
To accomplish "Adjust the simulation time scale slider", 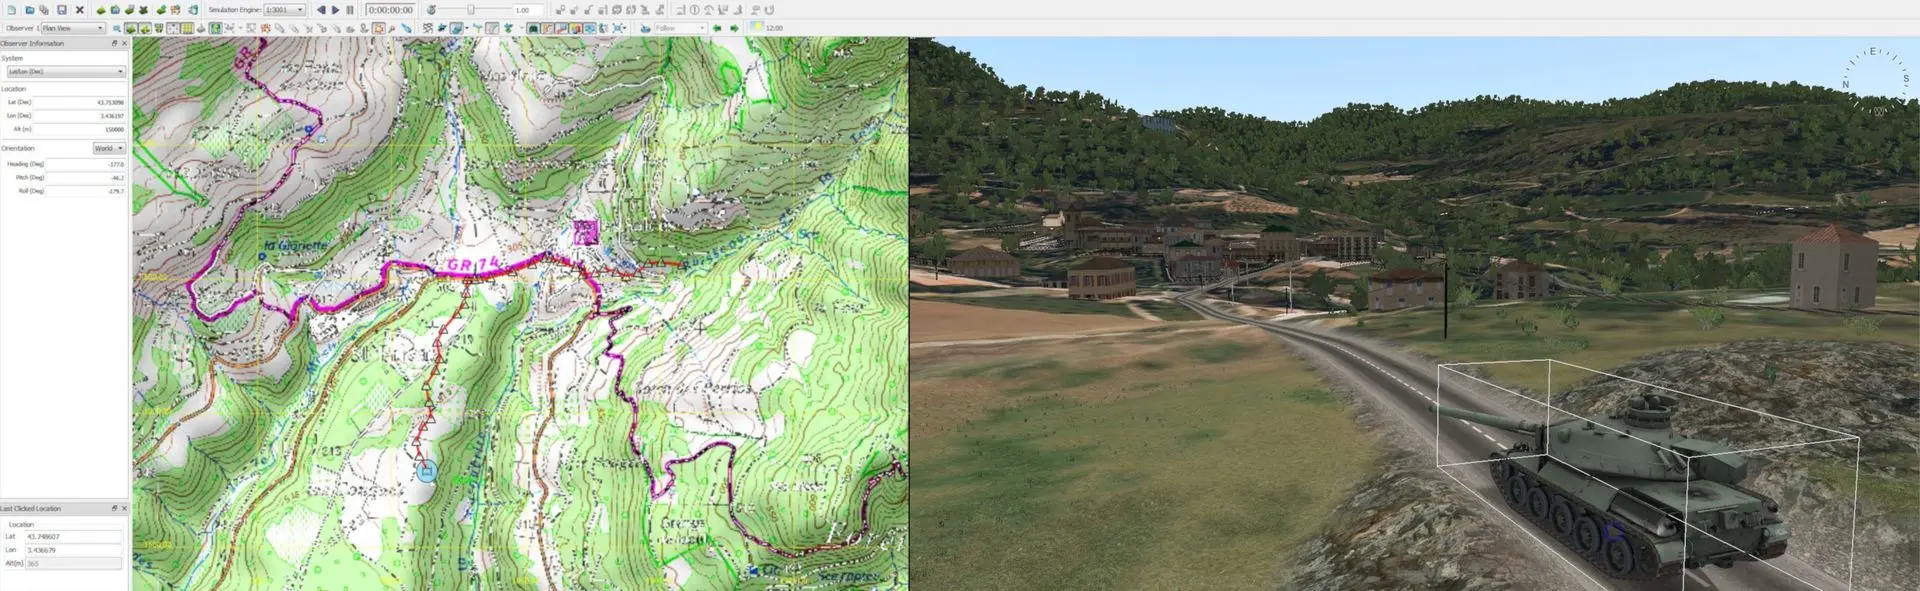I will pos(471,10).
